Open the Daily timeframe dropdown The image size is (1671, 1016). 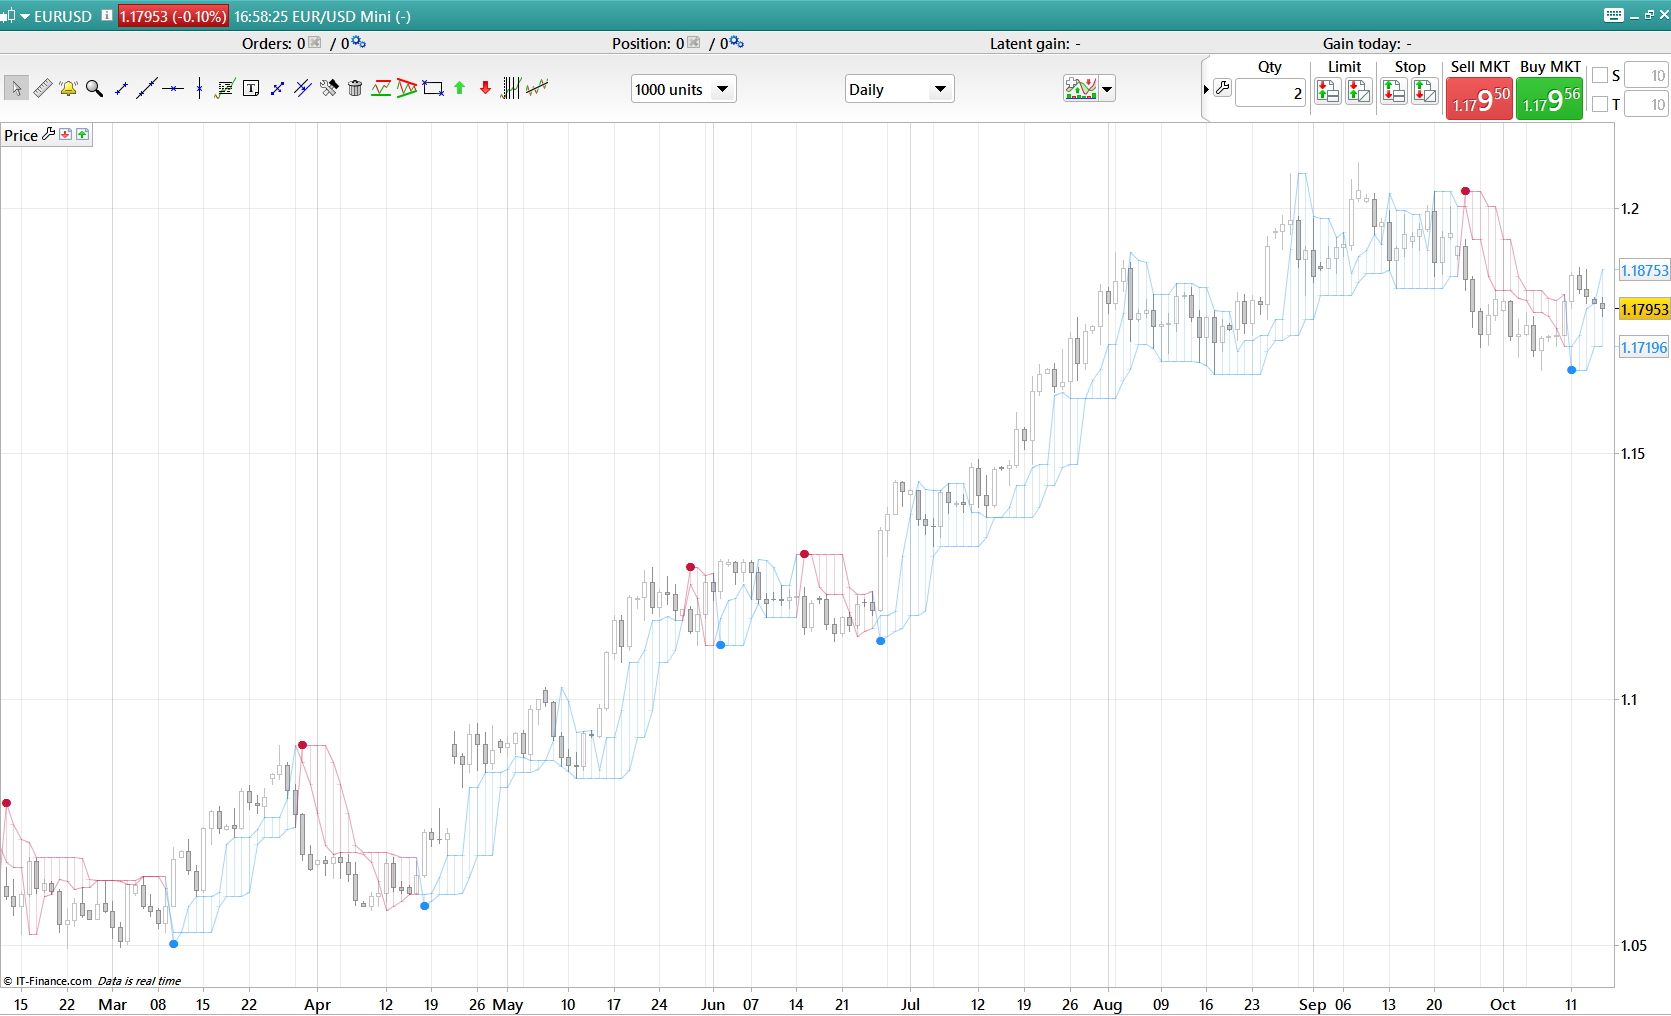pos(899,89)
